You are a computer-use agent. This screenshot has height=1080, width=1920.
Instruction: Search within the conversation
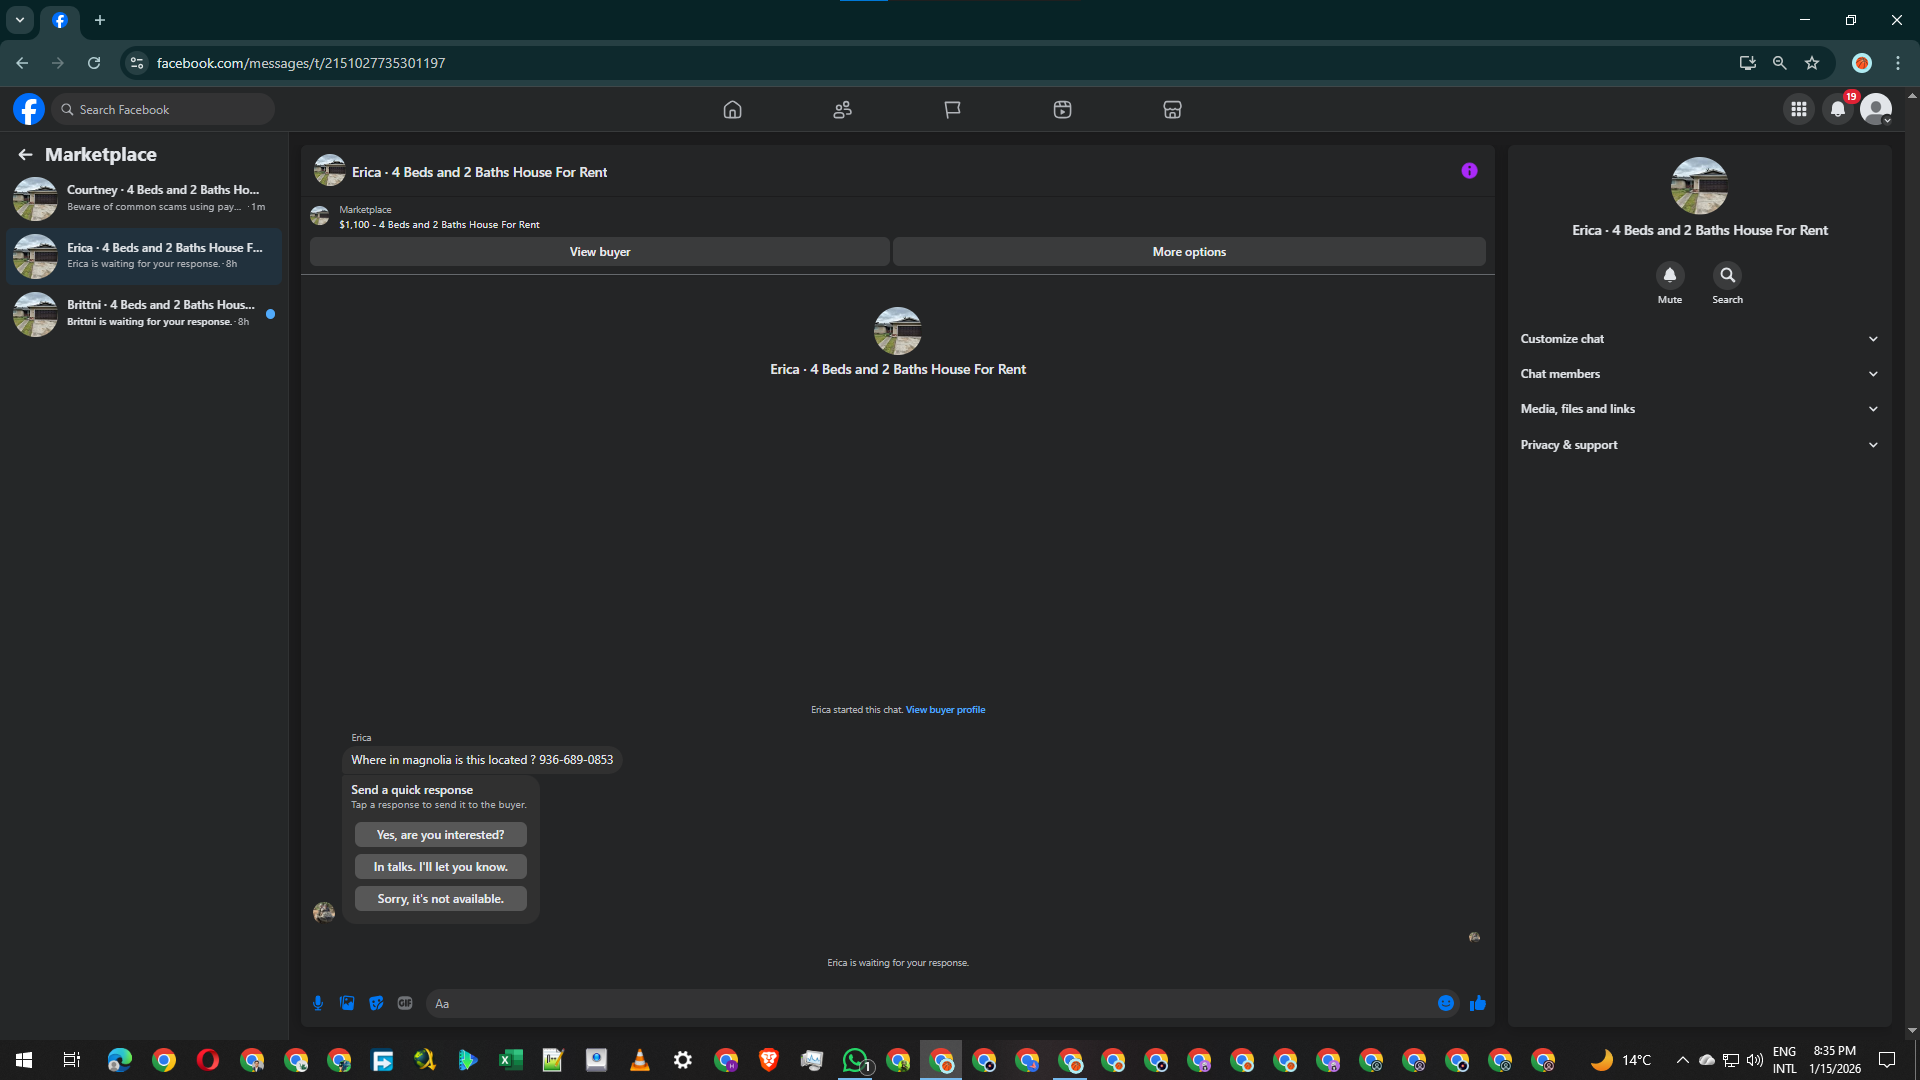[x=1727, y=275]
